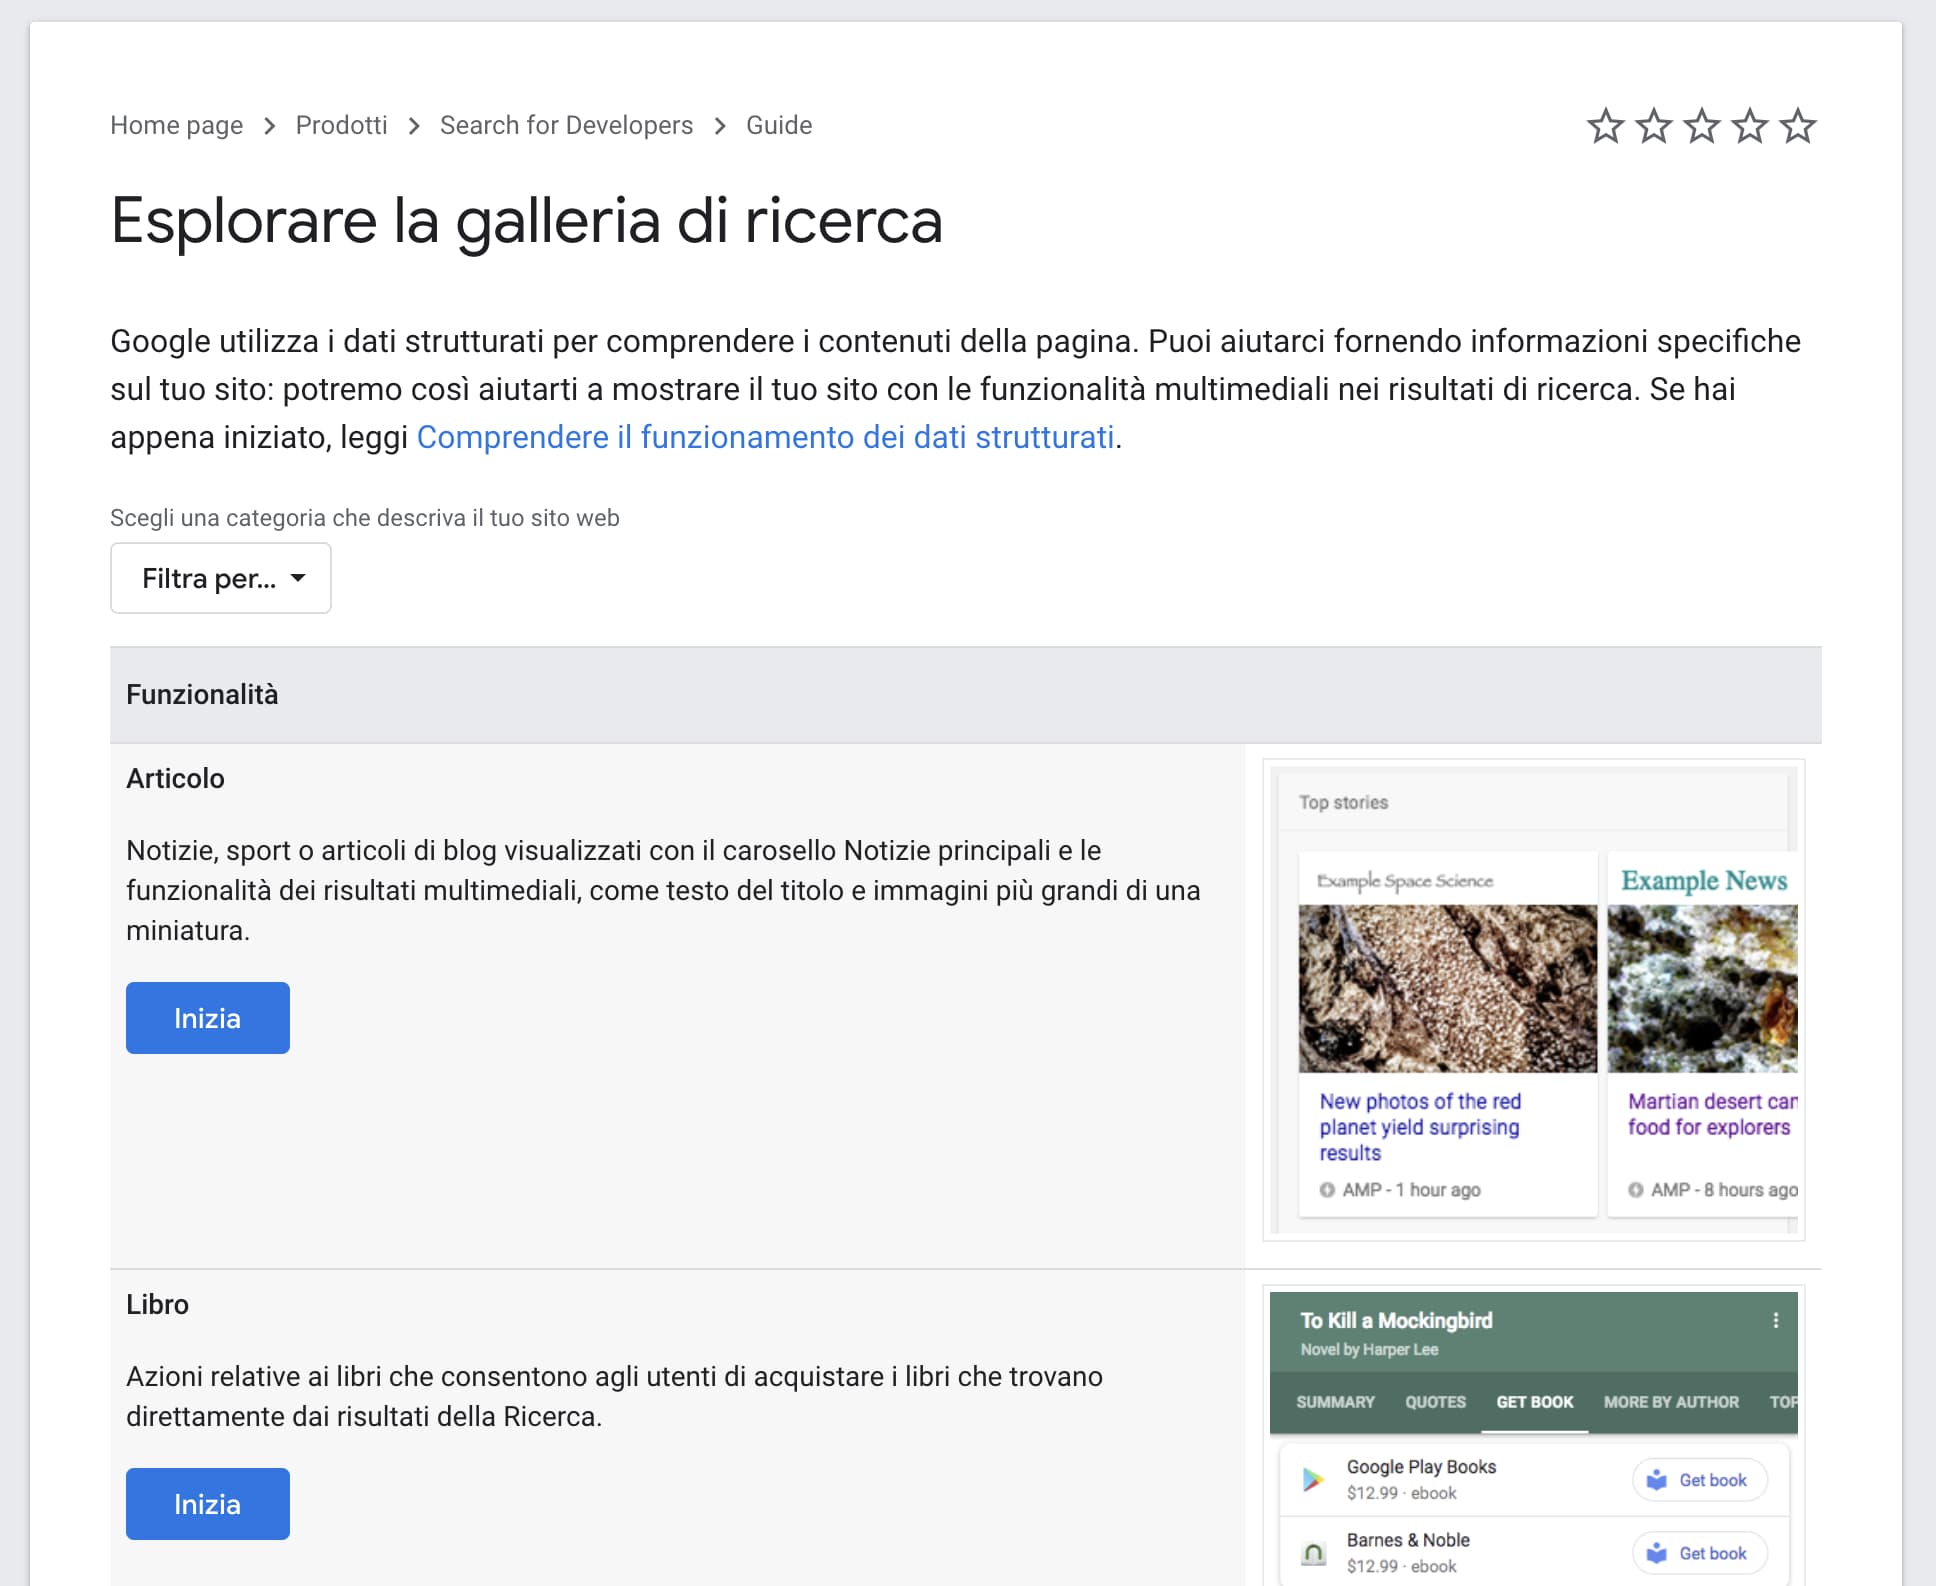Click 'Martian desert' story headline

(x=1712, y=1114)
